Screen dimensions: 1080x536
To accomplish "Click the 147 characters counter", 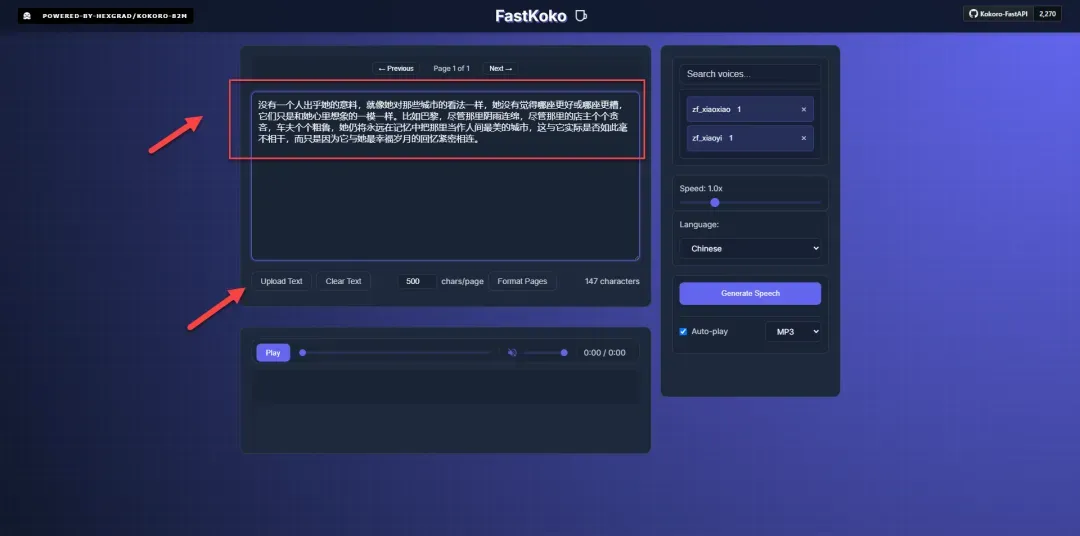I will tap(612, 281).
